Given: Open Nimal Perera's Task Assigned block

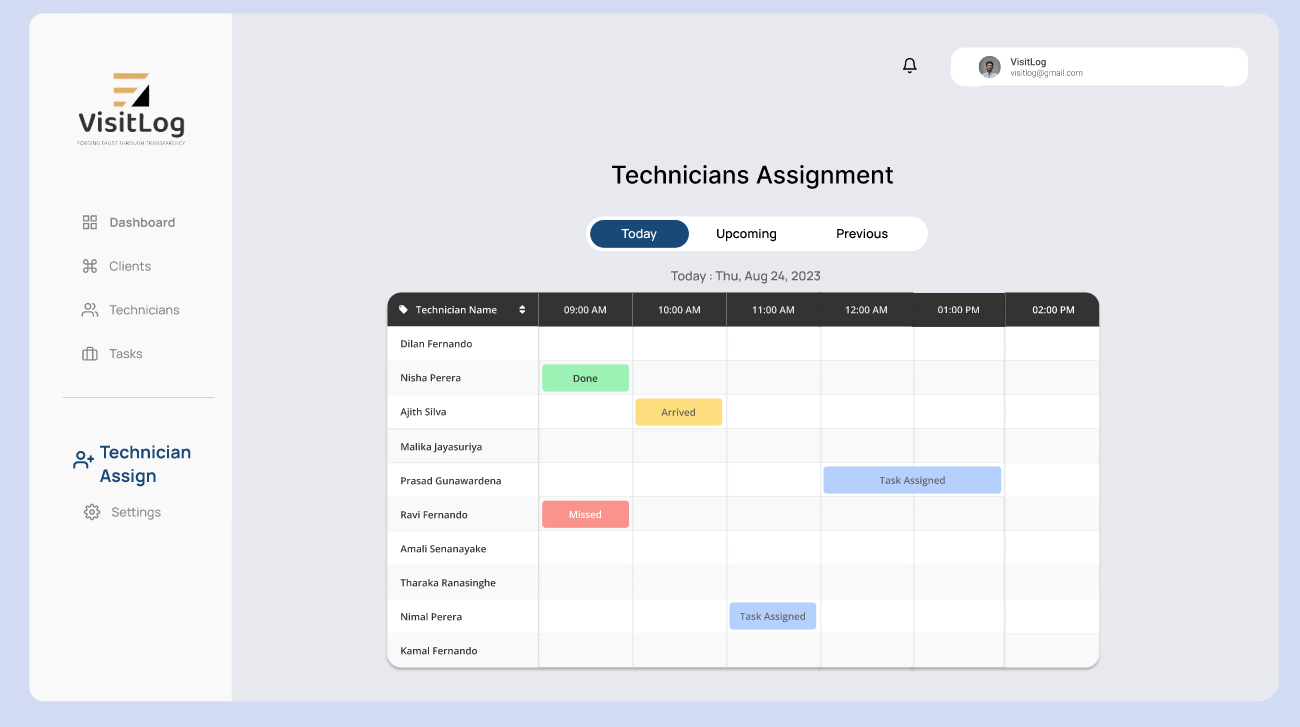Looking at the screenshot, I should coord(772,616).
